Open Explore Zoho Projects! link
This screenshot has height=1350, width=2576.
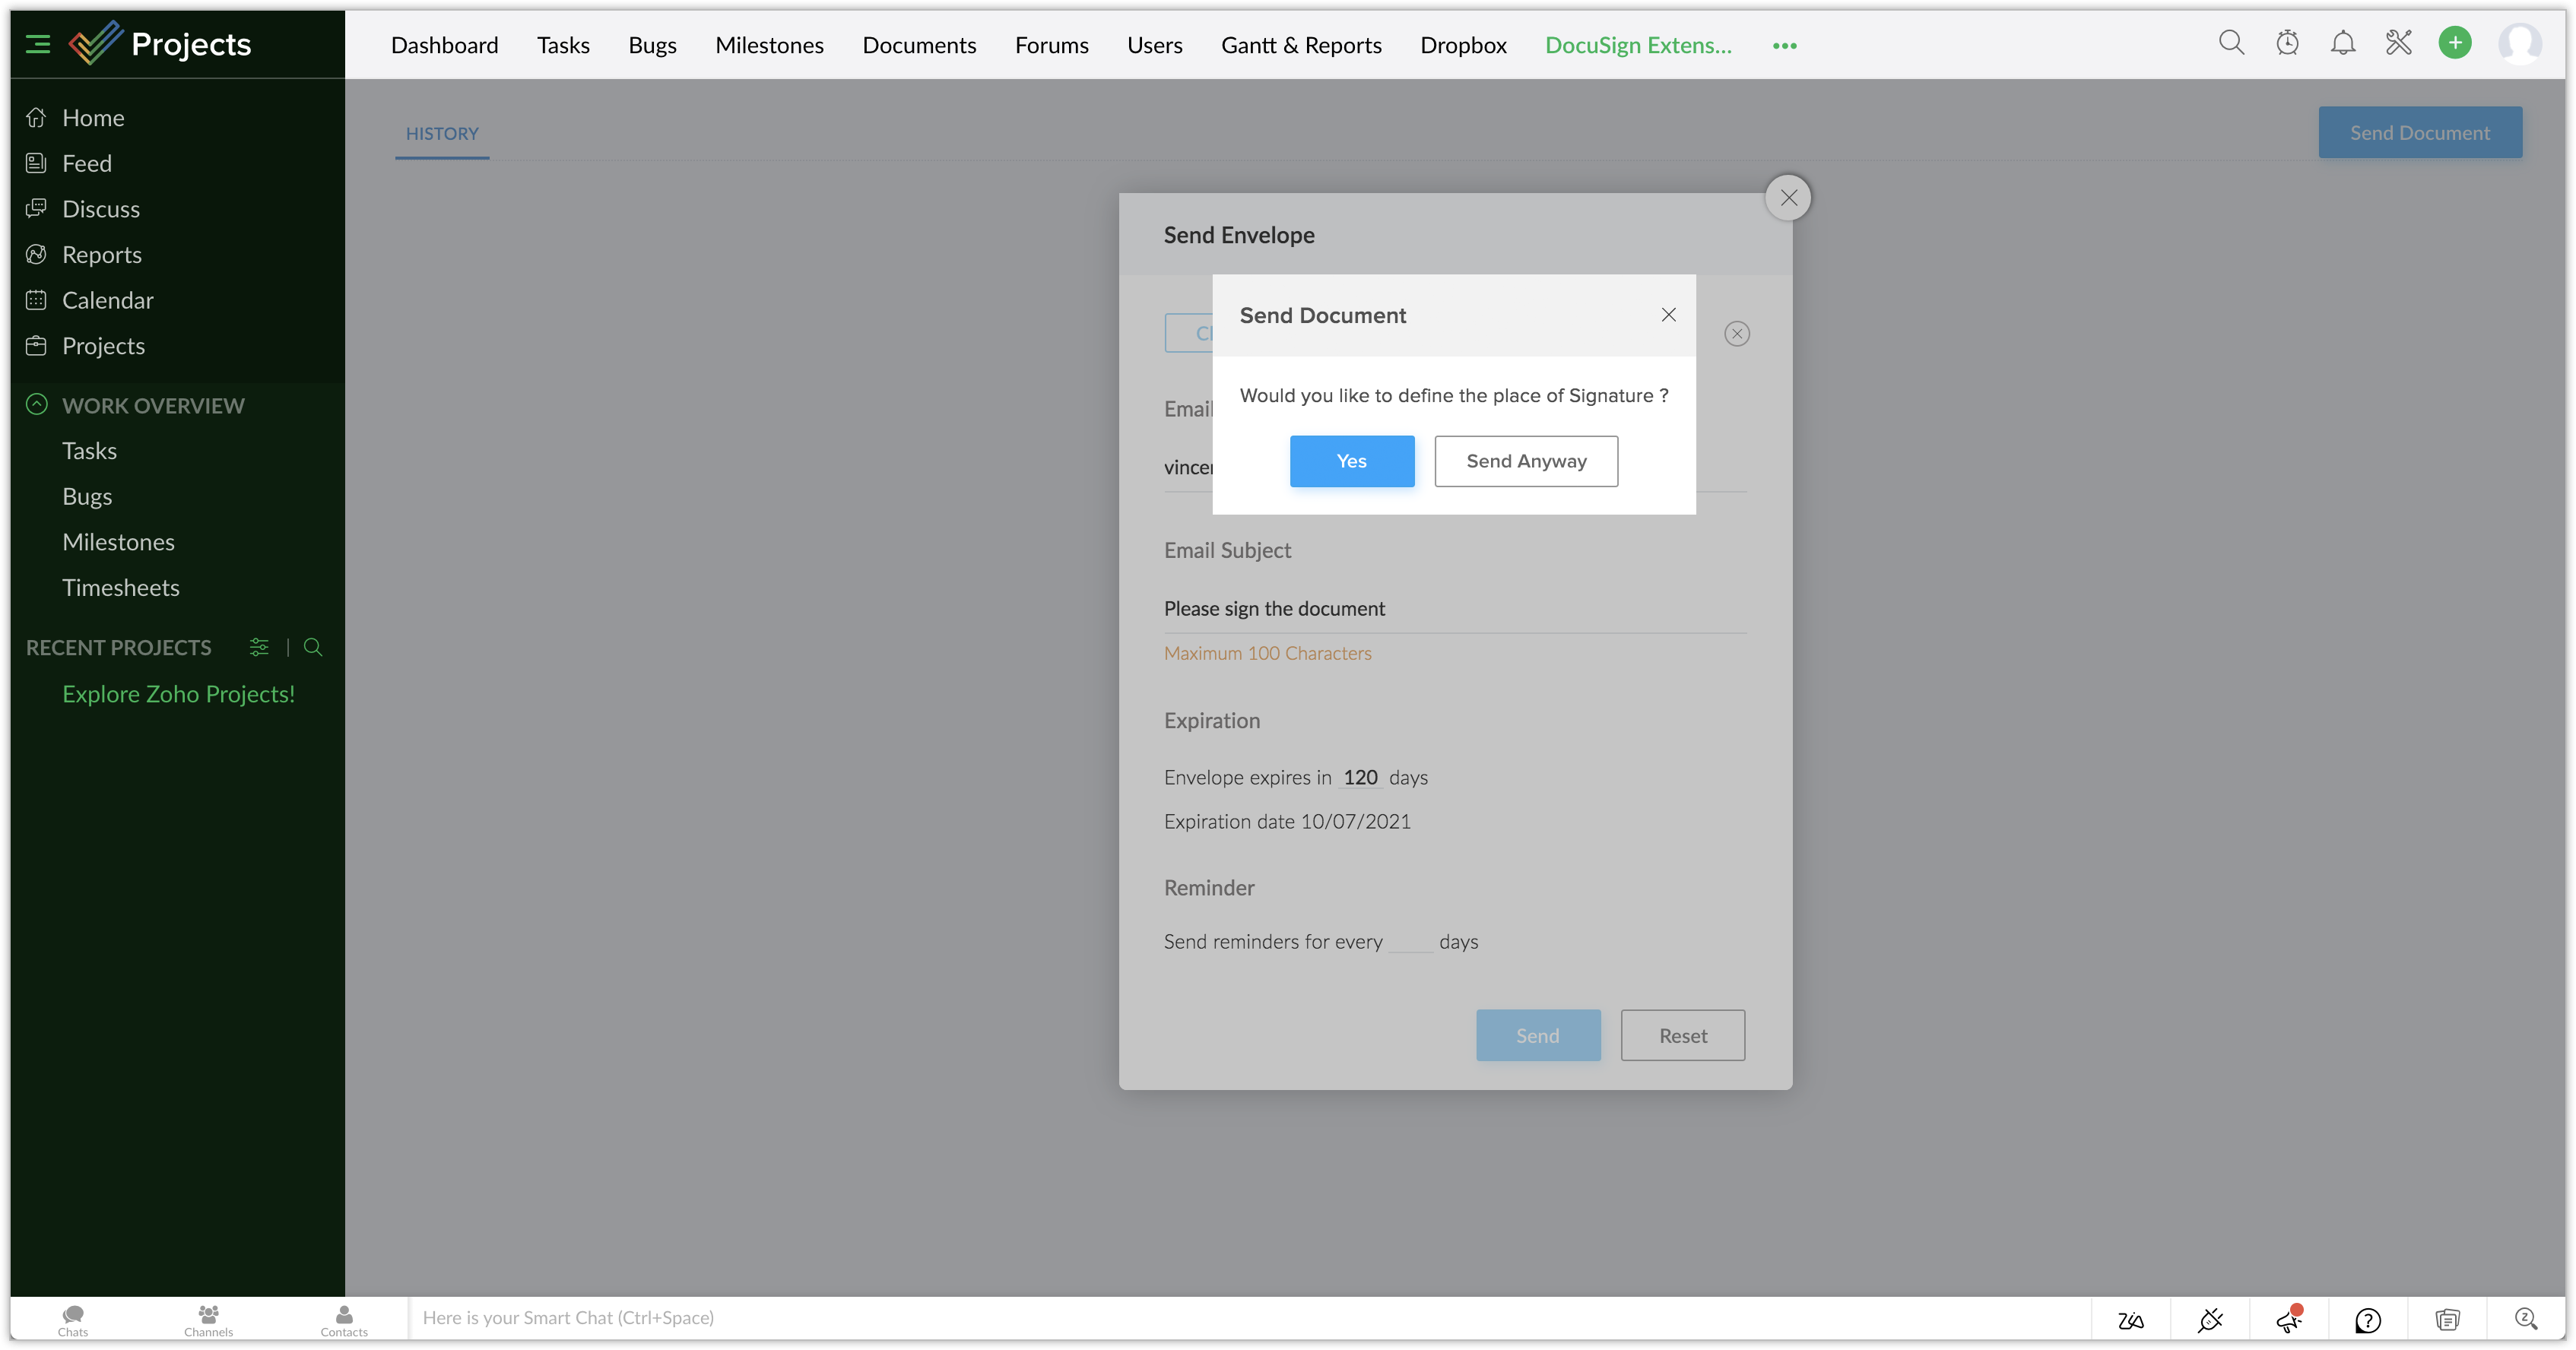(178, 694)
